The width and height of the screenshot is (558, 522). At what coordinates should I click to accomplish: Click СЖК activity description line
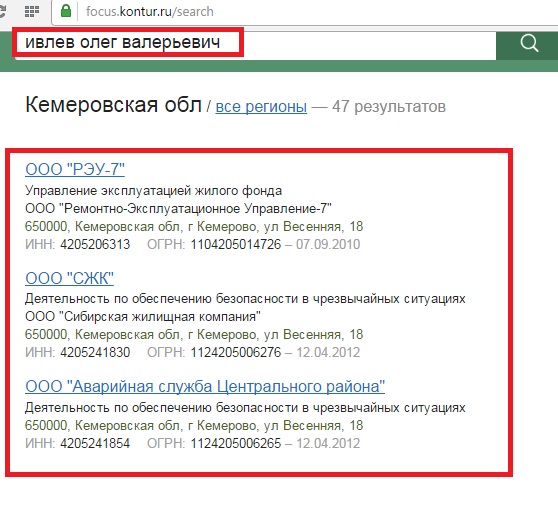pyautogui.click(x=245, y=299)
